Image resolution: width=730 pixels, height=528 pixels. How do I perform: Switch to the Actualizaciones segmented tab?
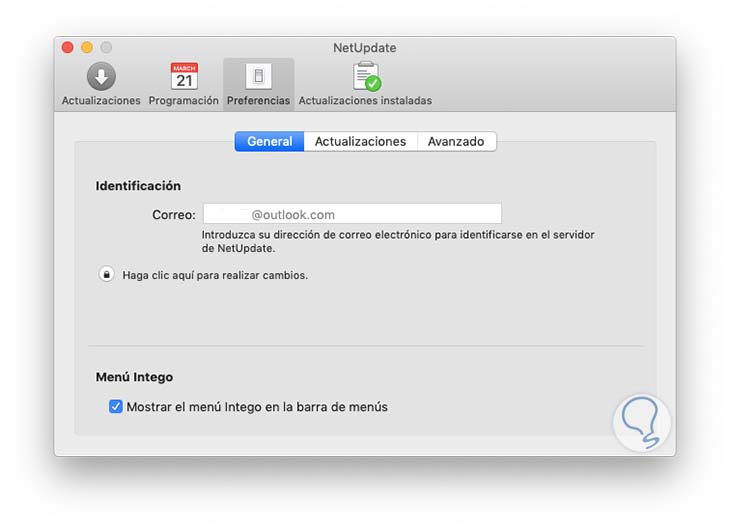(x=360, y=142)
